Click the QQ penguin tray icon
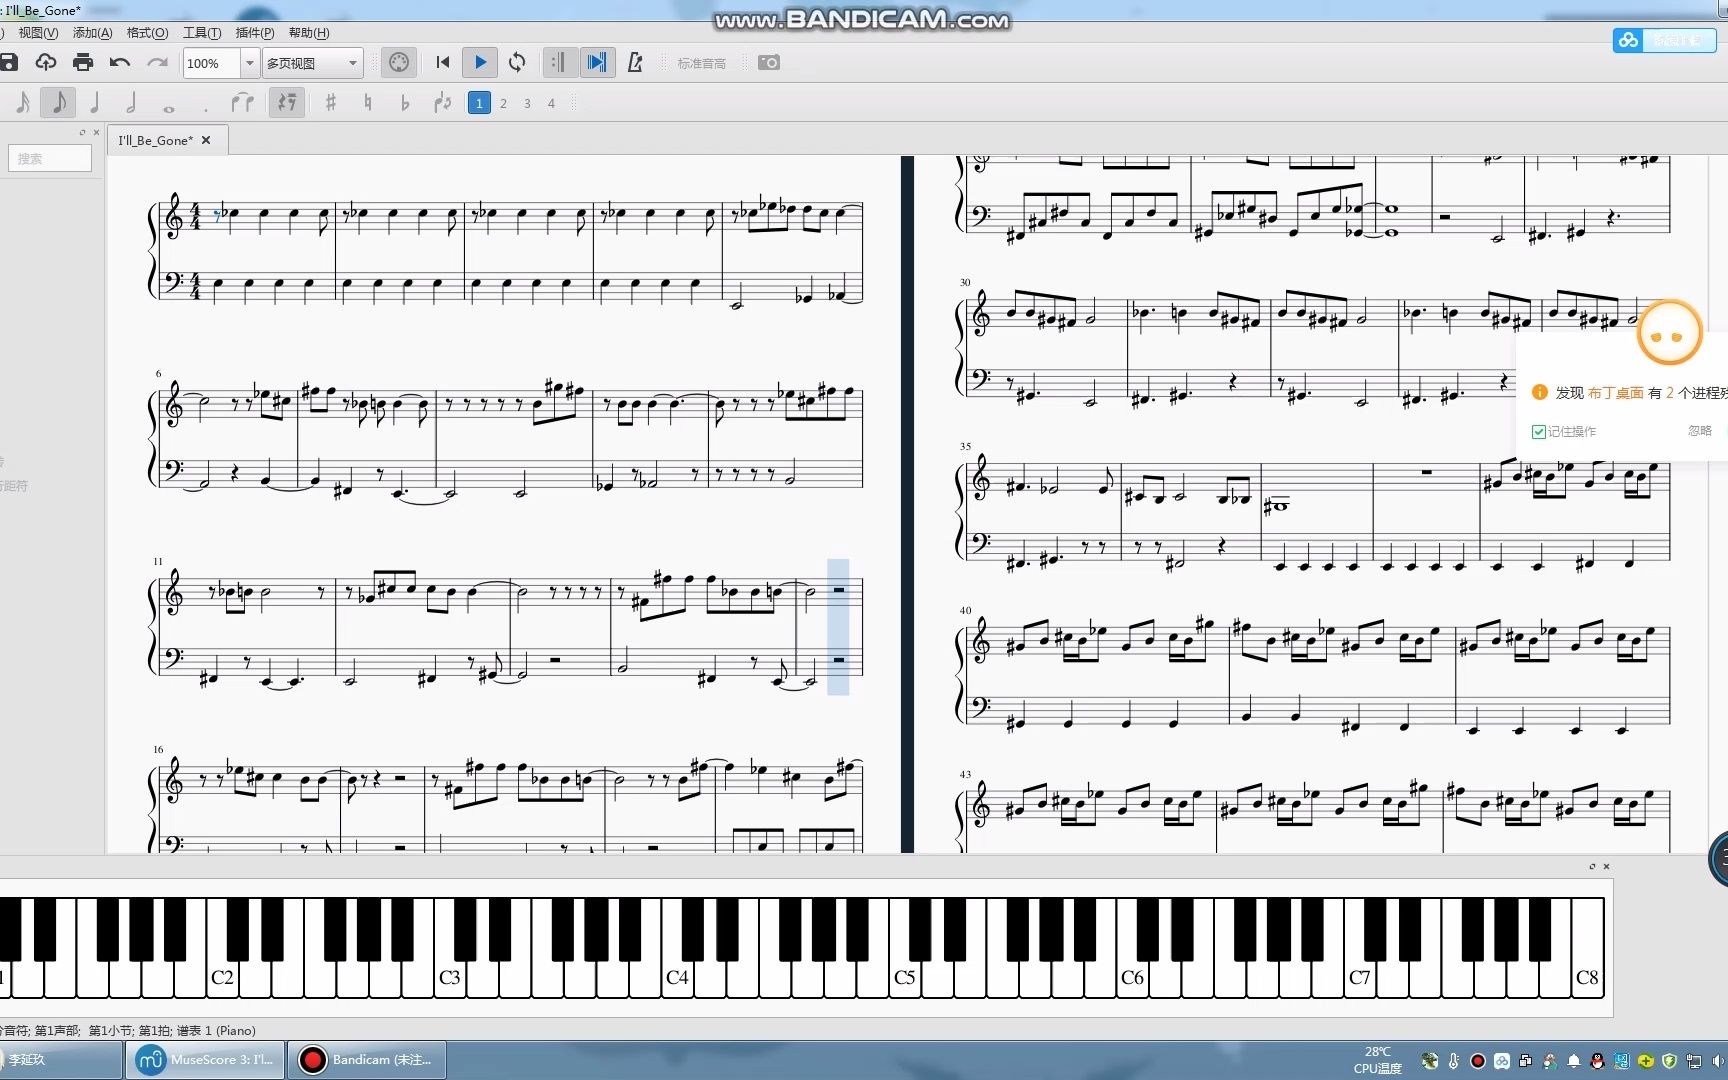 pyautogui.click(x=1597, y=1061)
